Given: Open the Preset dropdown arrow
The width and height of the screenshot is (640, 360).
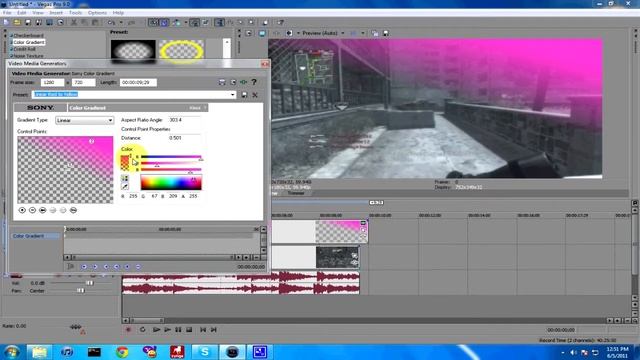Looking at the screenshot, I should click(x=232, y=95).
